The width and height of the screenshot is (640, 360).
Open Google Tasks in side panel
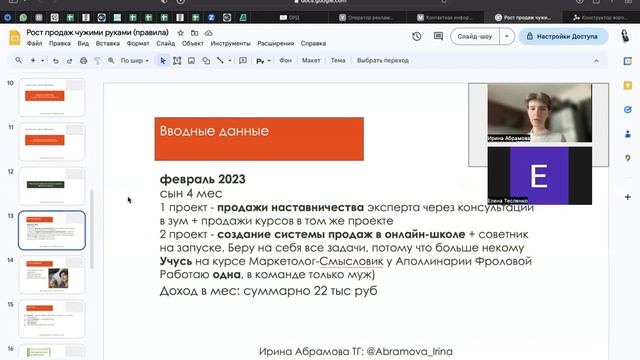click(x=628, y=109)
